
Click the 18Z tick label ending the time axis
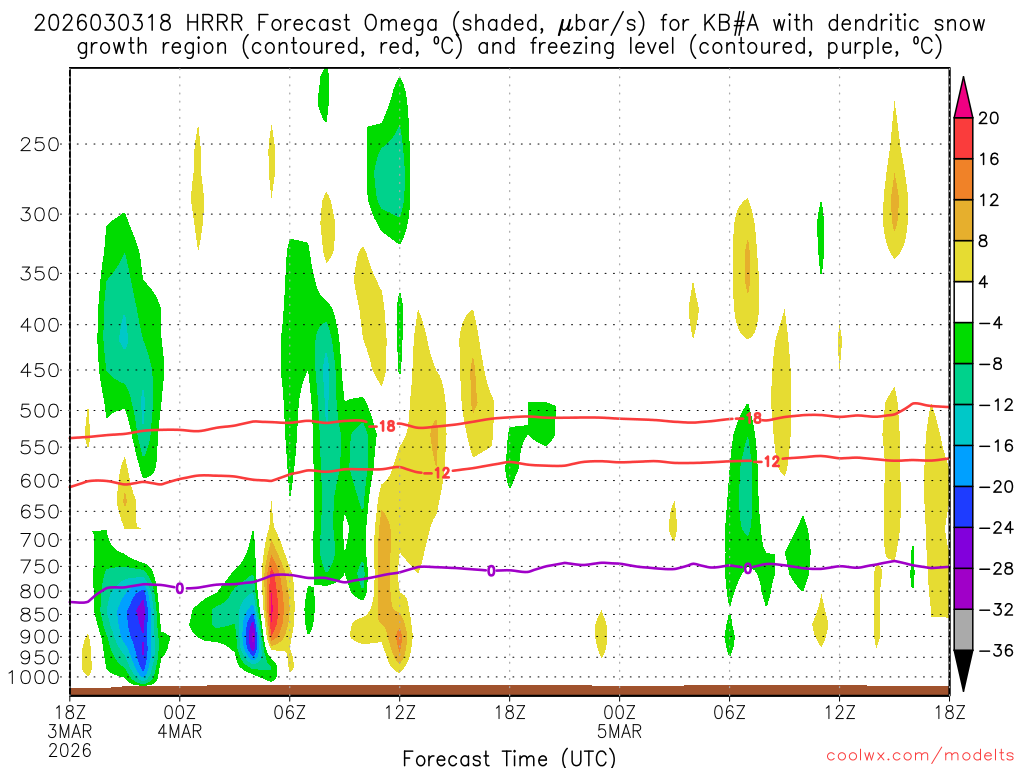(x=950, y=712)
